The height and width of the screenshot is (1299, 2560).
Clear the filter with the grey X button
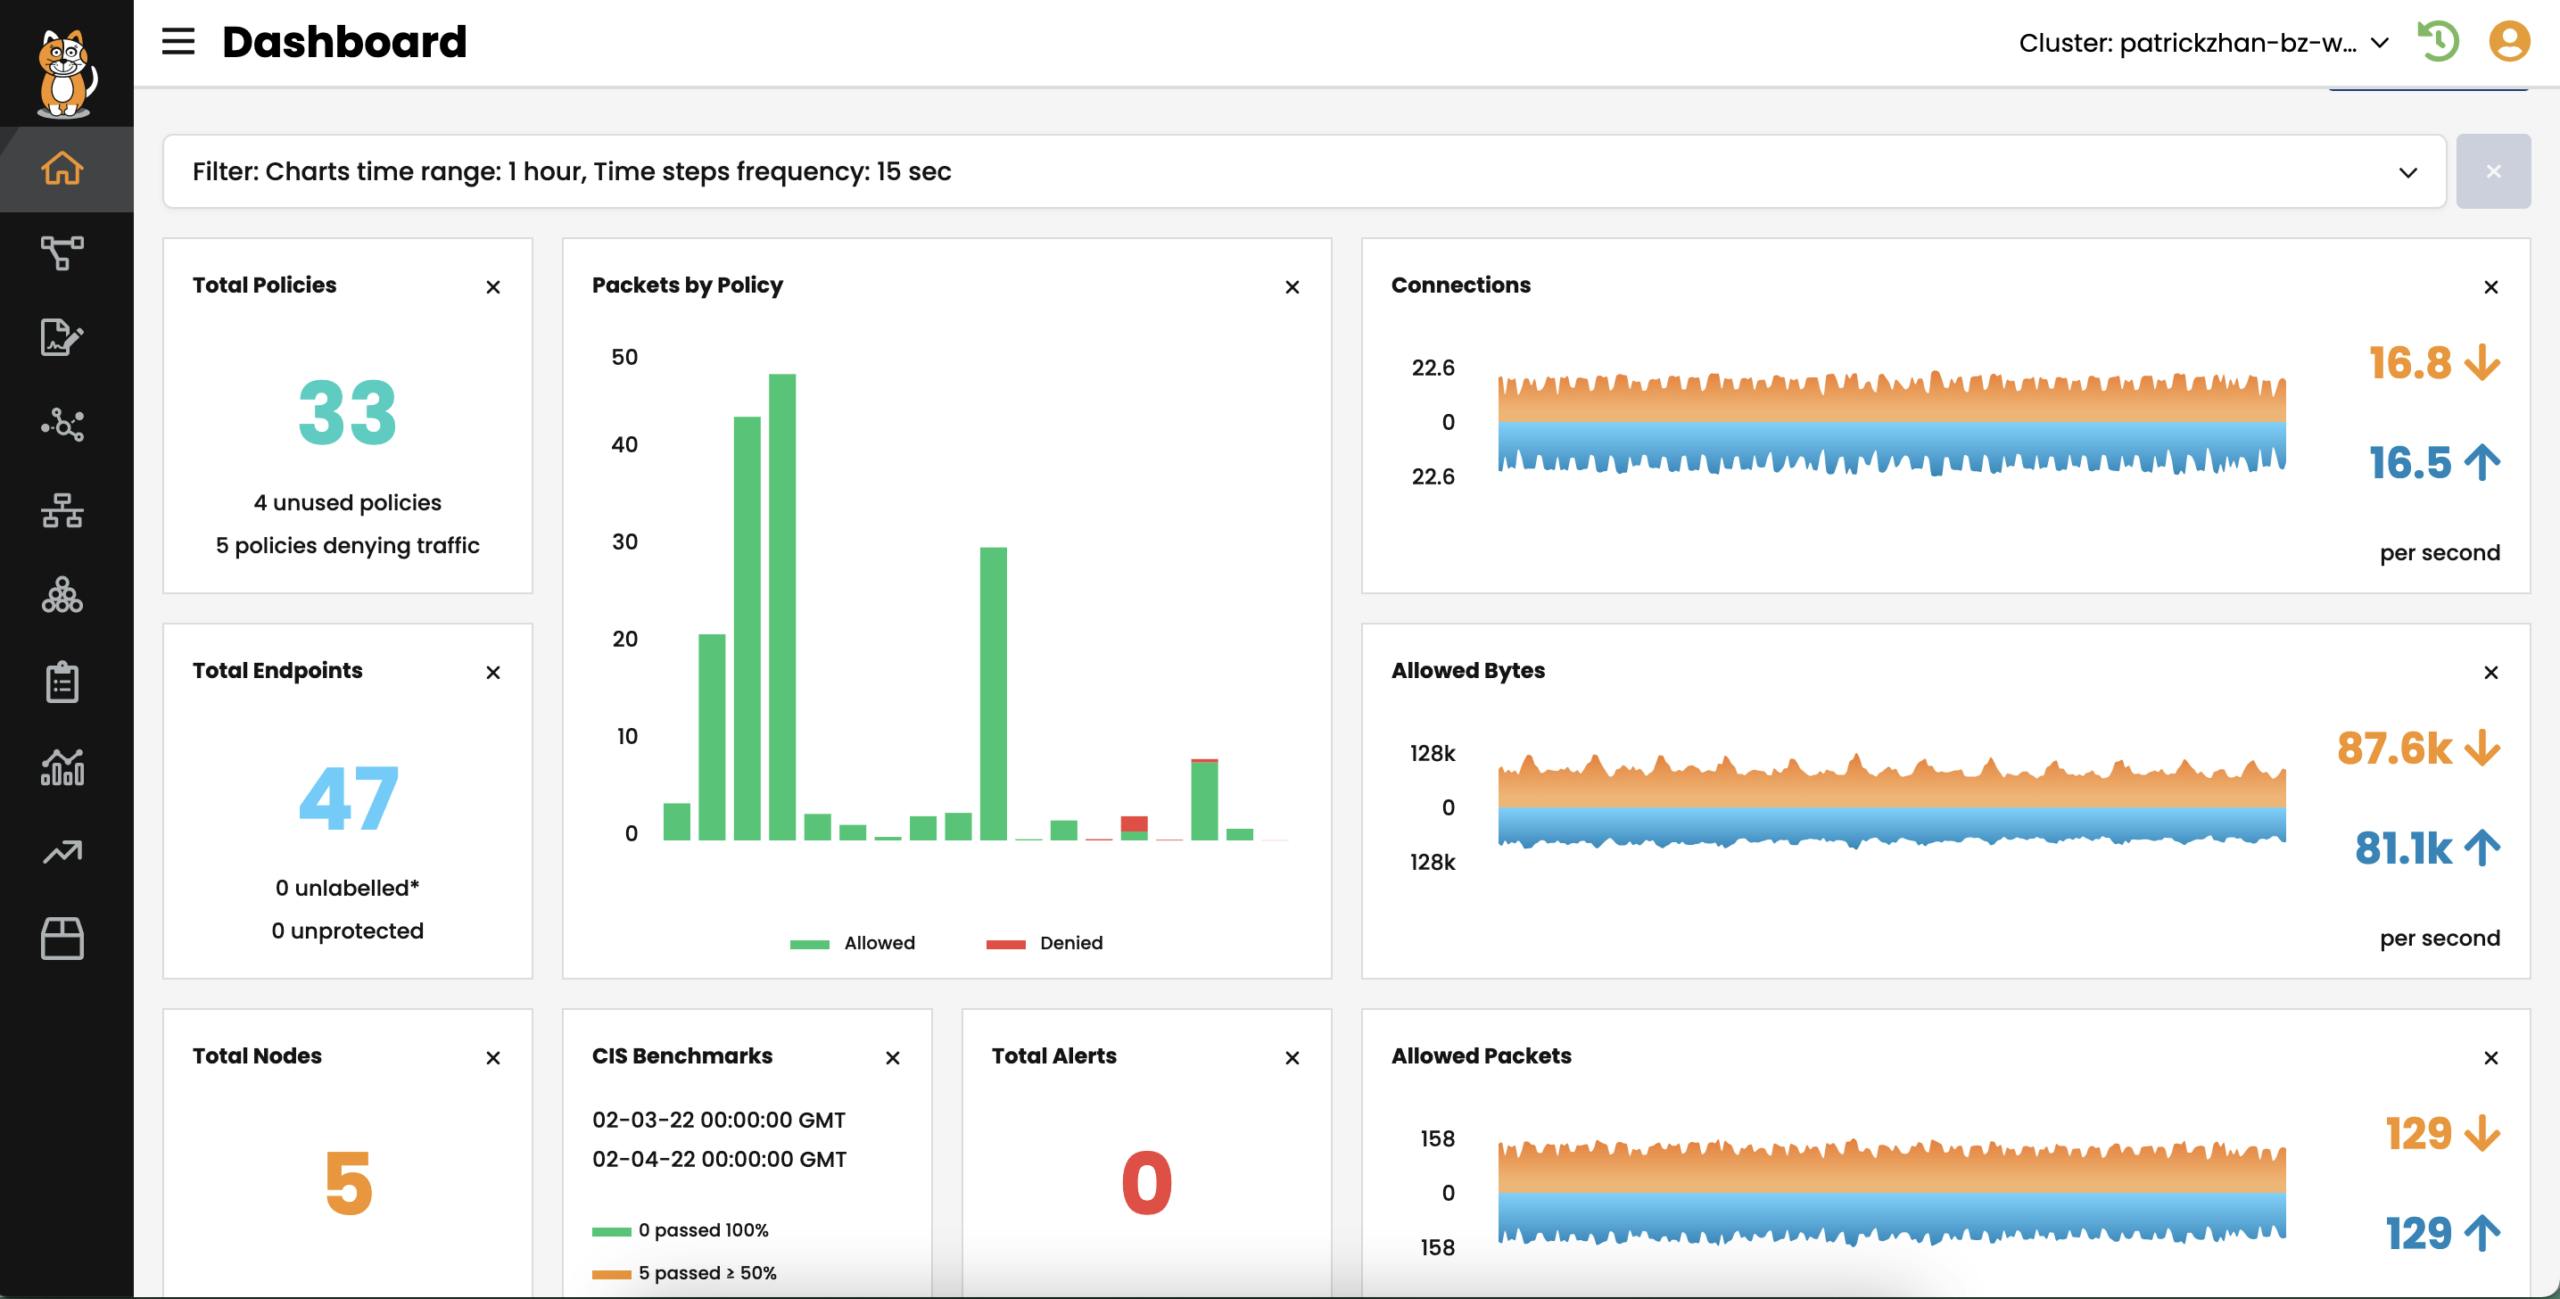tap(2492, 172)
